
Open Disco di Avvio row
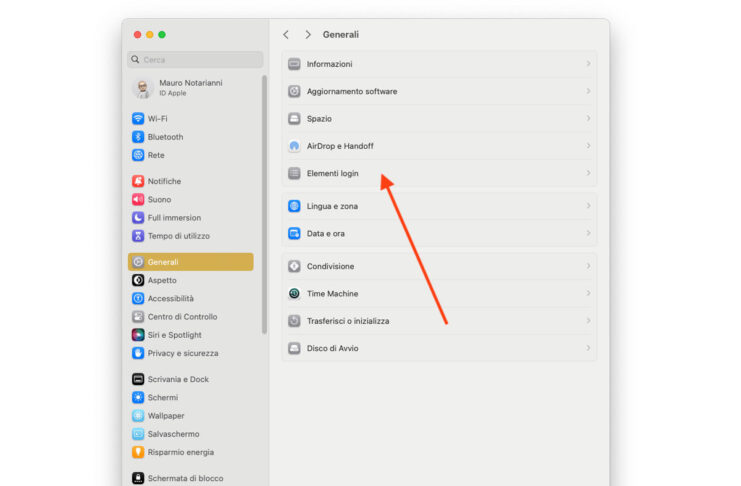click(439, 348)
